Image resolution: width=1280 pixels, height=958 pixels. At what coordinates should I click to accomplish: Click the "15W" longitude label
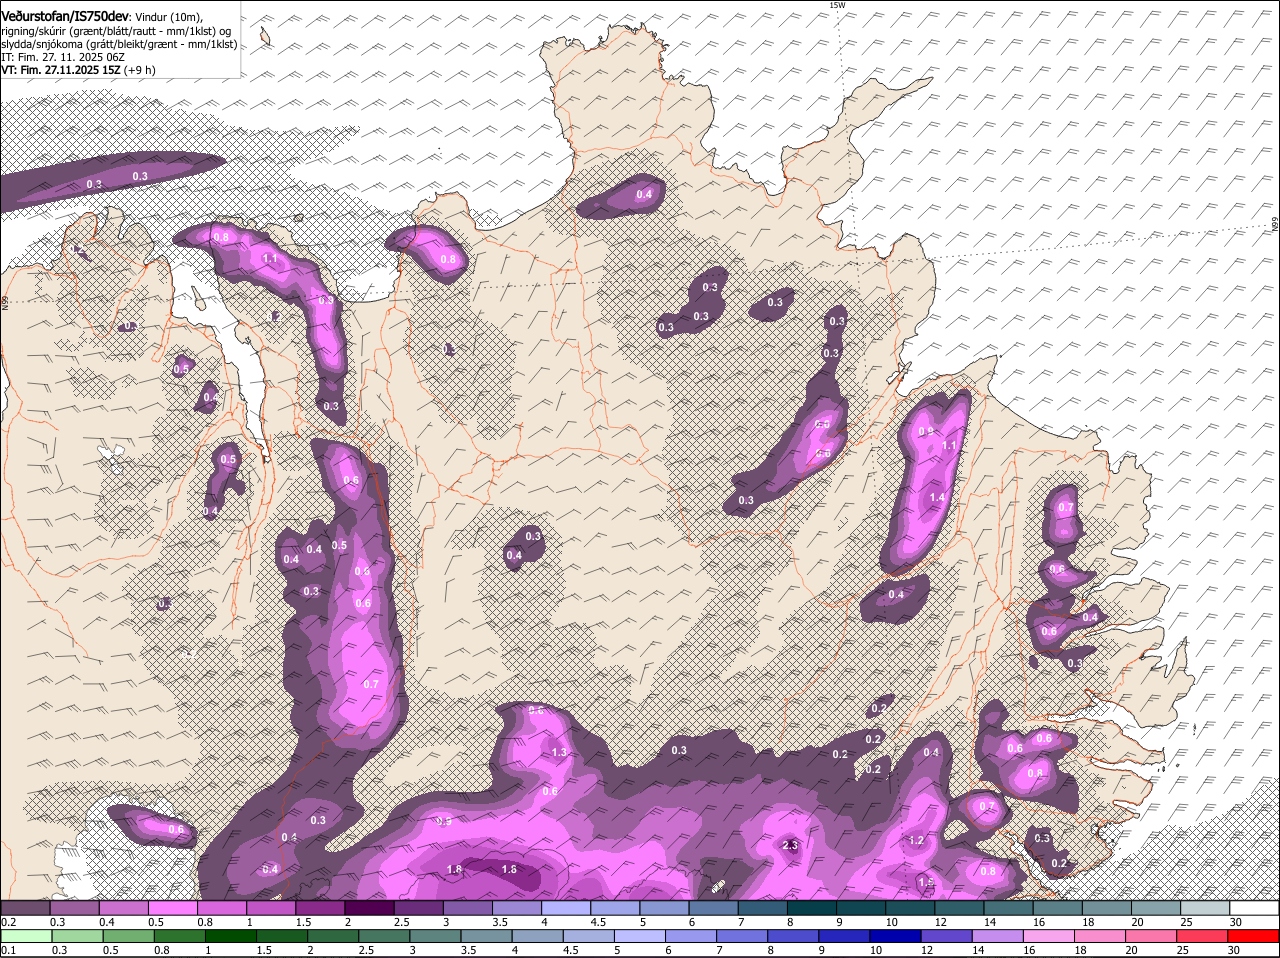point(837,6)
